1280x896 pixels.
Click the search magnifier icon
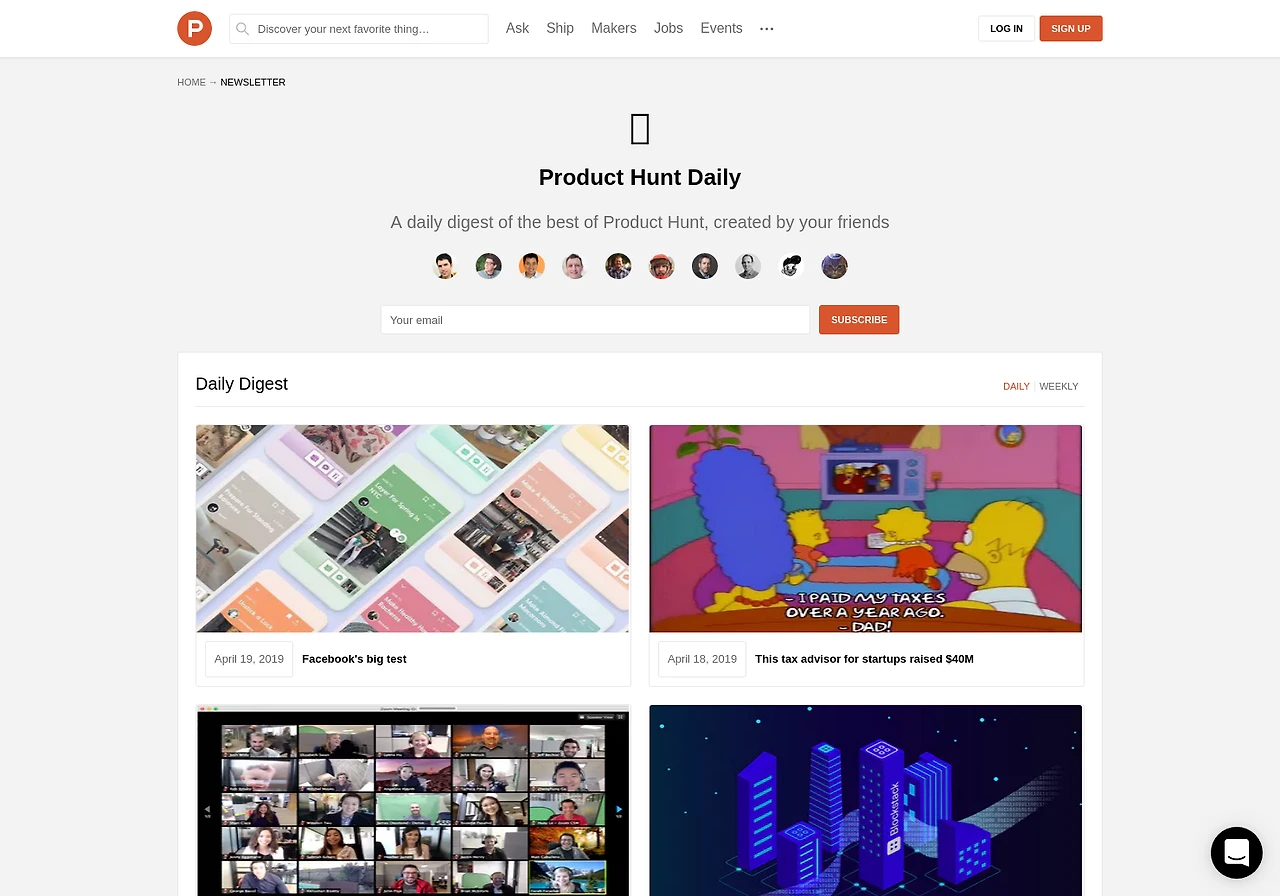pos(242,29)
